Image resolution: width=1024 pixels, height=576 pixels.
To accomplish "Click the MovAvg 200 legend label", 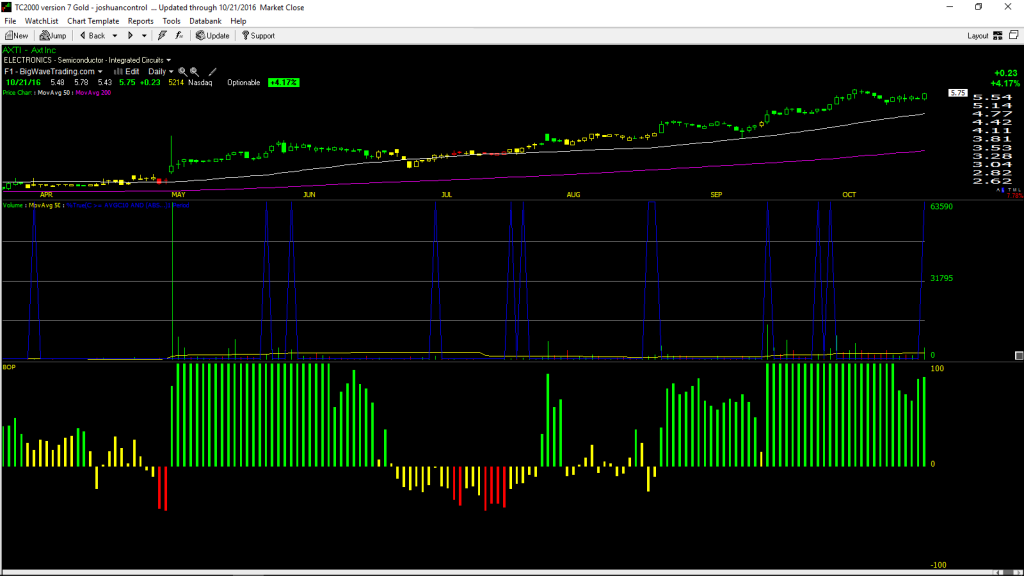I will pos(93,93).
